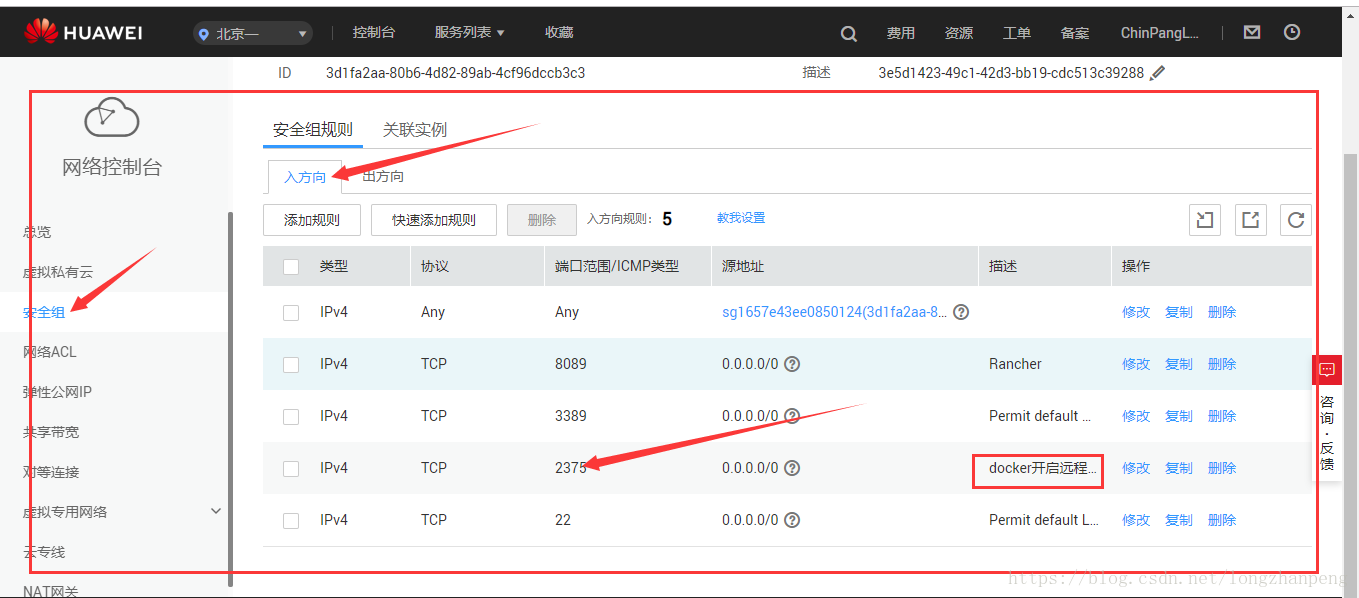Image resolution: width=1359 pixels, height=598 pixels.
Task: Toggle the select-all header checkbox
Action: (x=291, y=267)
